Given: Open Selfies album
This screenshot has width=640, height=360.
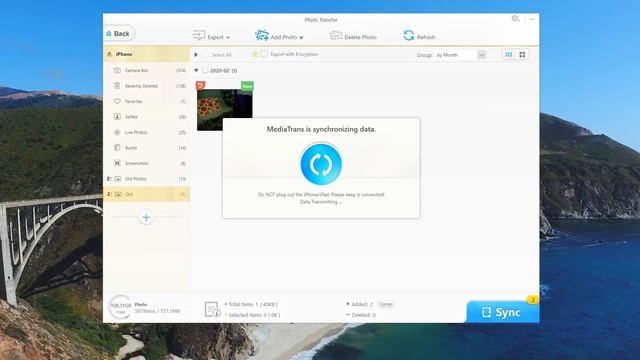Looking at the screenshot, I should click(x=147, y=117).
